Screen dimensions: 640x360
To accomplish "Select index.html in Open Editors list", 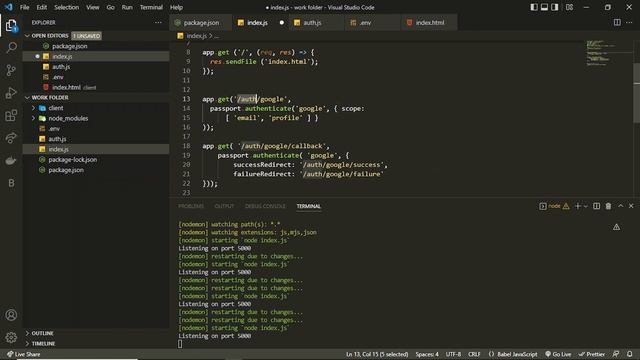I will pos(66,87).
